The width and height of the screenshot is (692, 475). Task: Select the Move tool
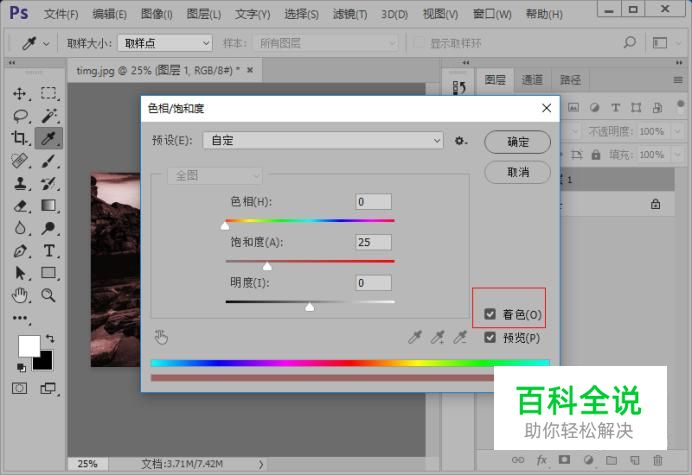point(19,94)
